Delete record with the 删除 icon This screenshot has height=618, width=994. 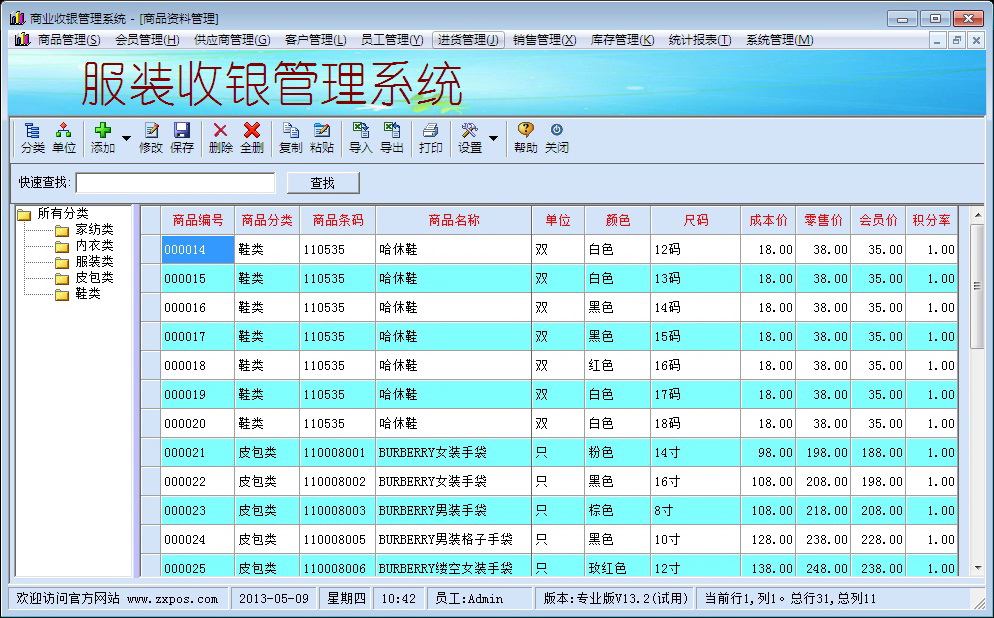point(221,138)
